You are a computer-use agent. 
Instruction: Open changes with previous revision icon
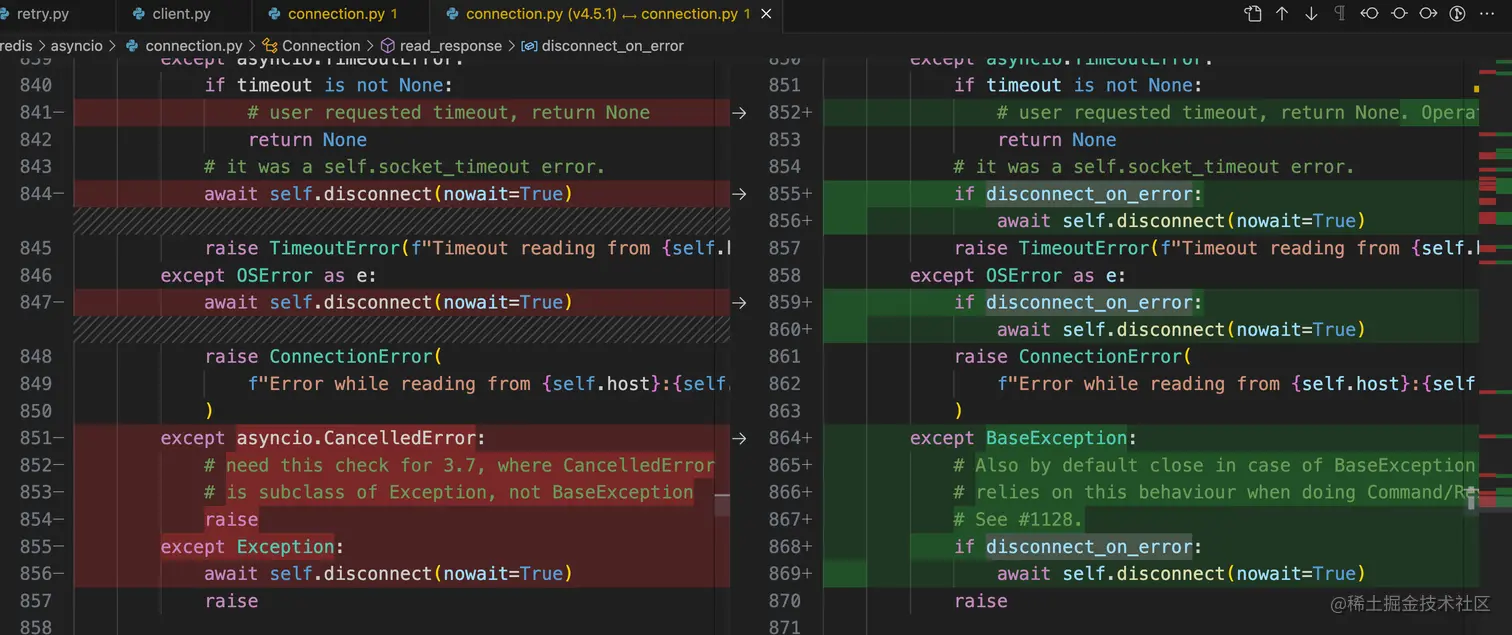[1370, 14]
